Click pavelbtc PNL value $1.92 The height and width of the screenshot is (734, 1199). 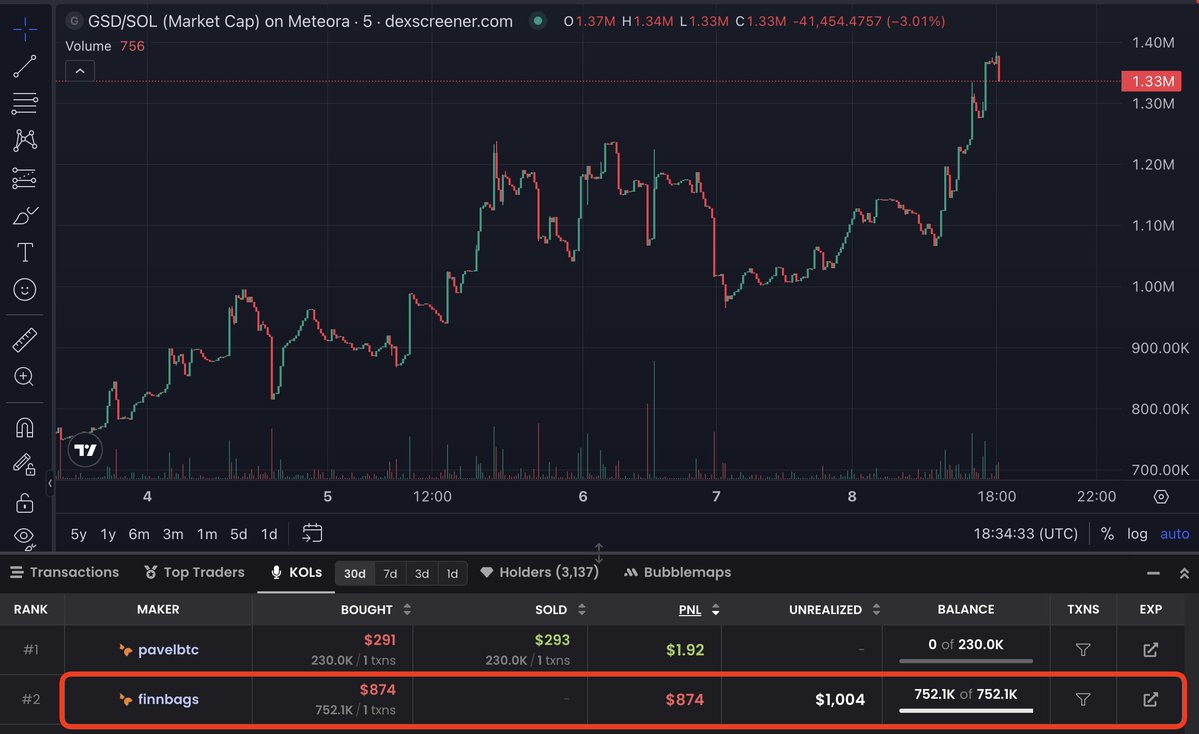[684, 650]
